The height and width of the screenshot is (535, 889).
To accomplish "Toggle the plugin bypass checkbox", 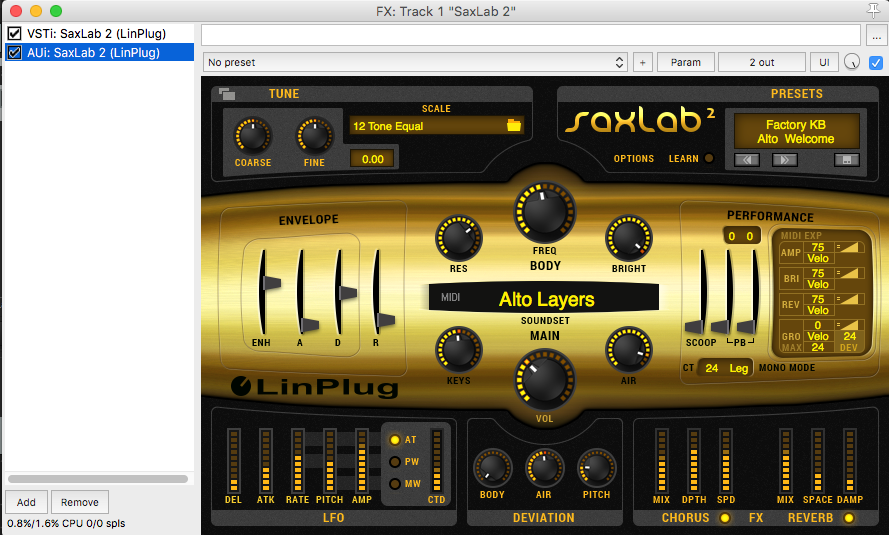I will click(x=875, y=62).
